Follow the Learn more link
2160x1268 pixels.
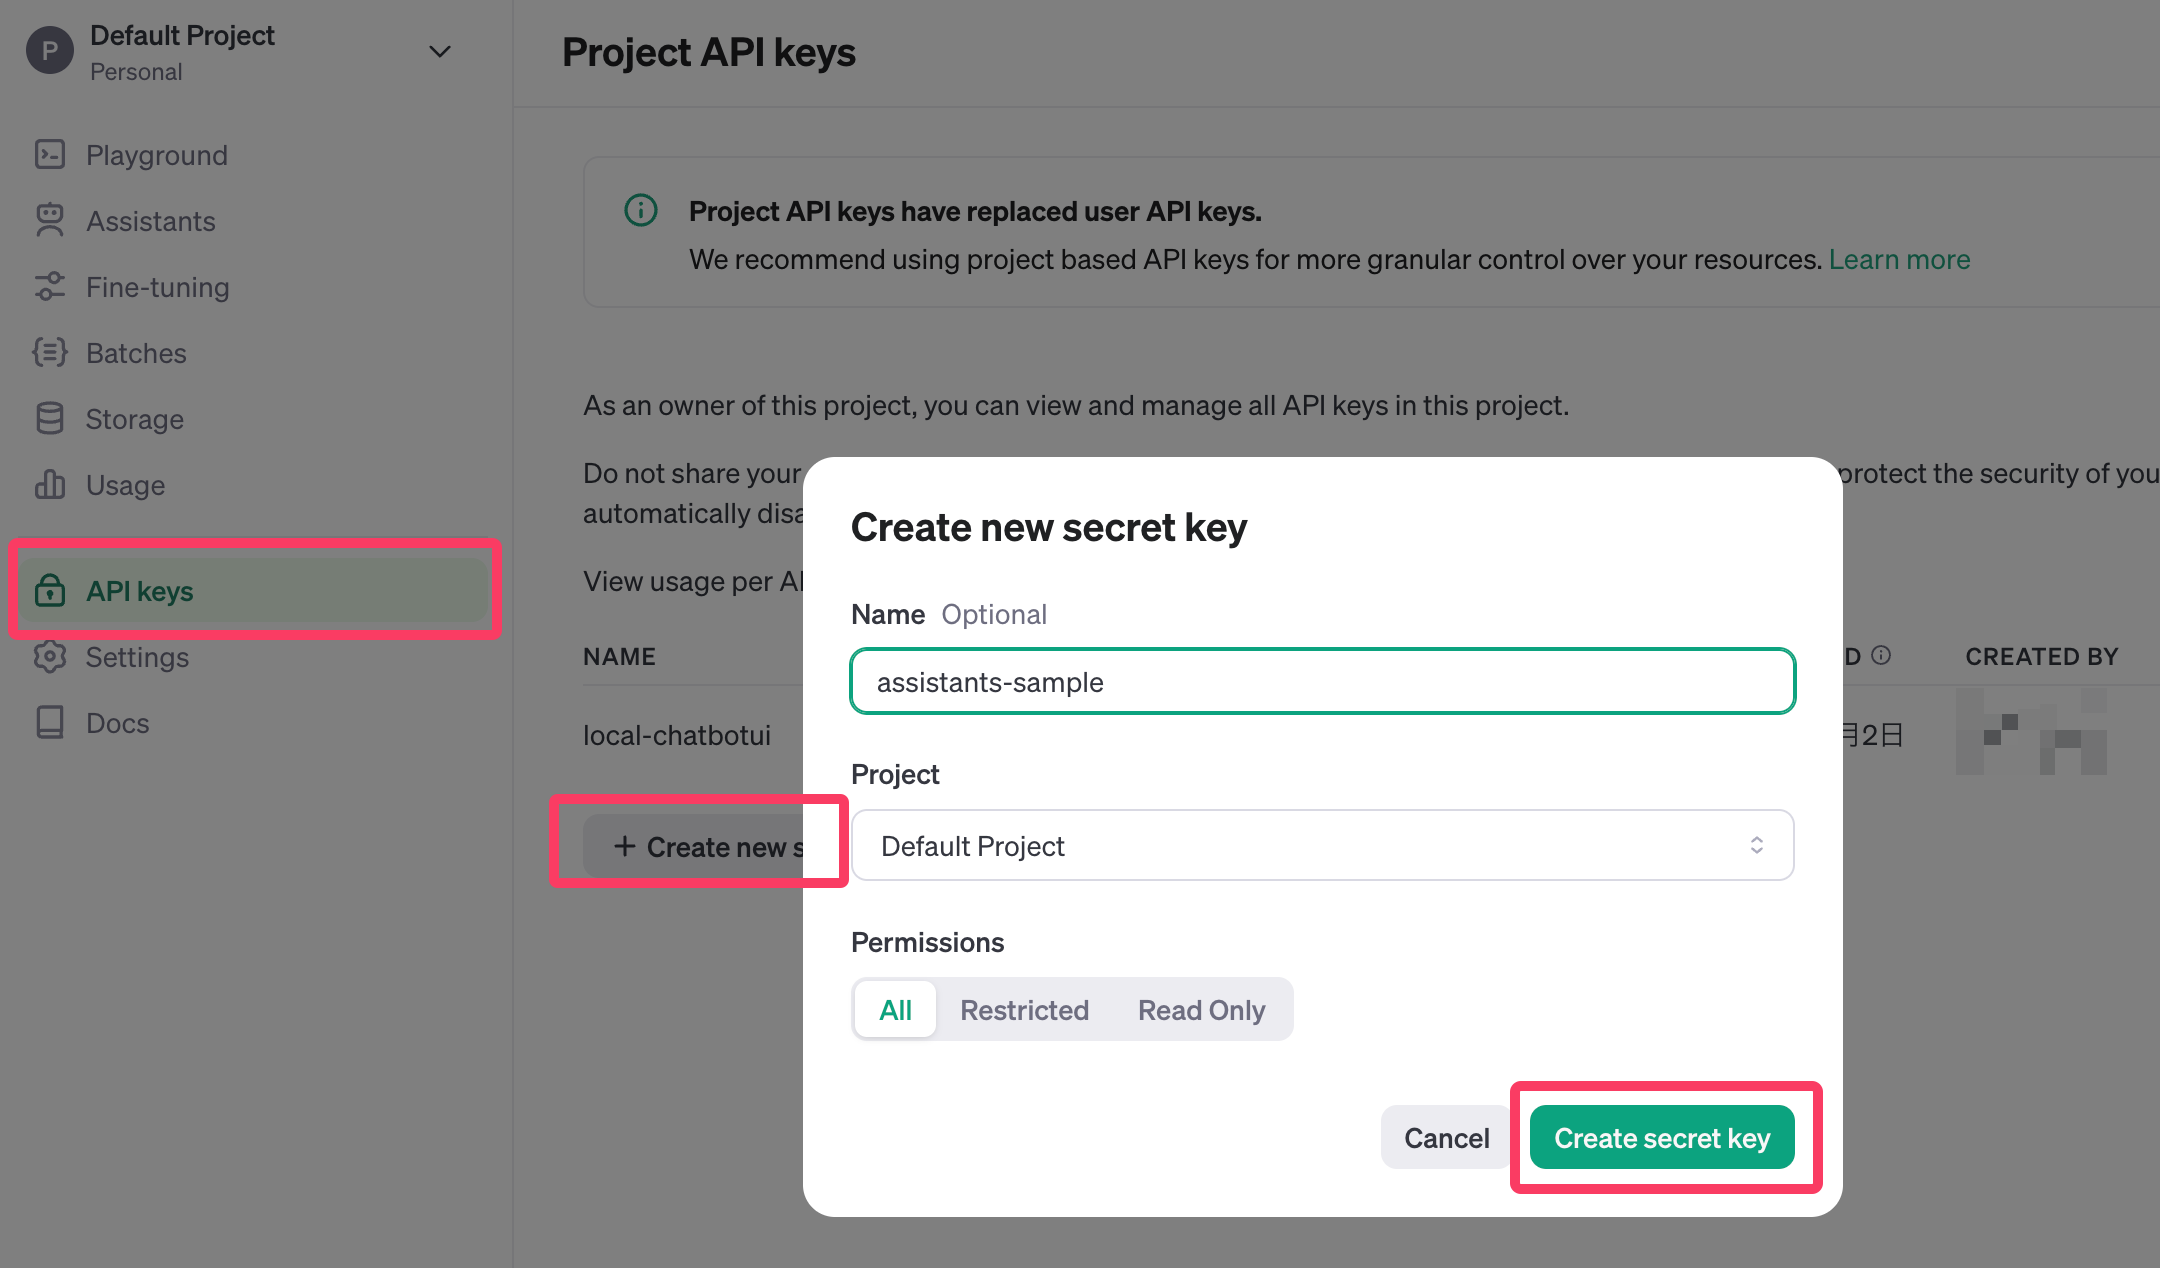[x=1899, y=260]
